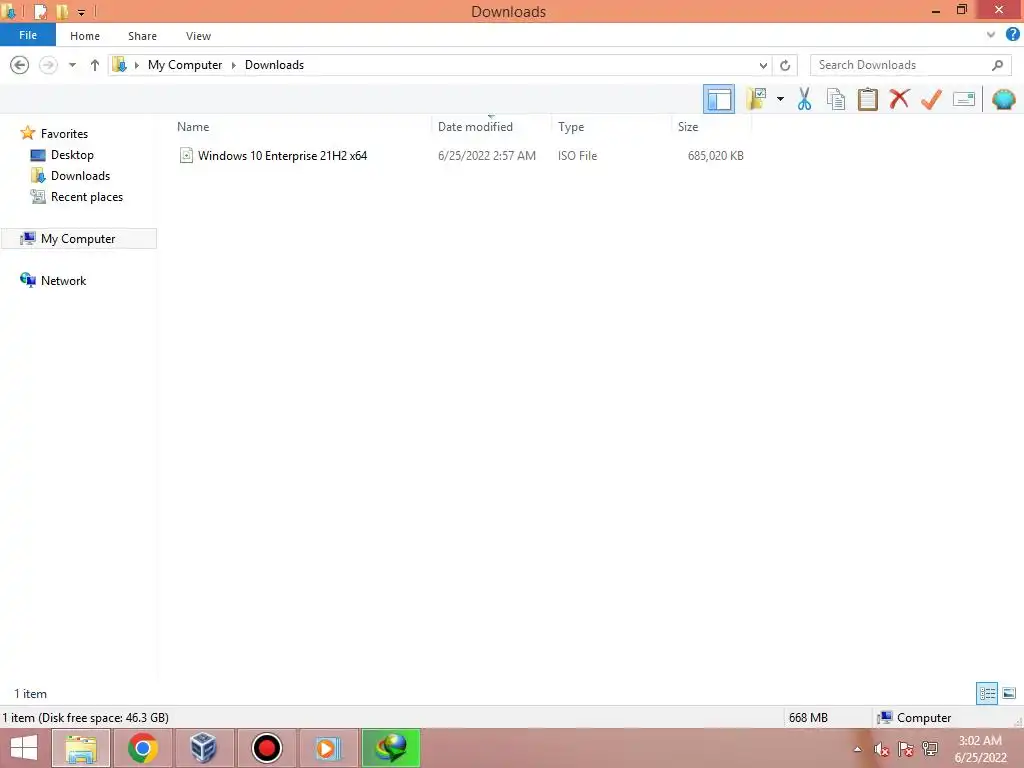Open Customize Quick Access Toolbar dropdown
This screenshot has width=1024, height=768.
[x=81, y=12]
